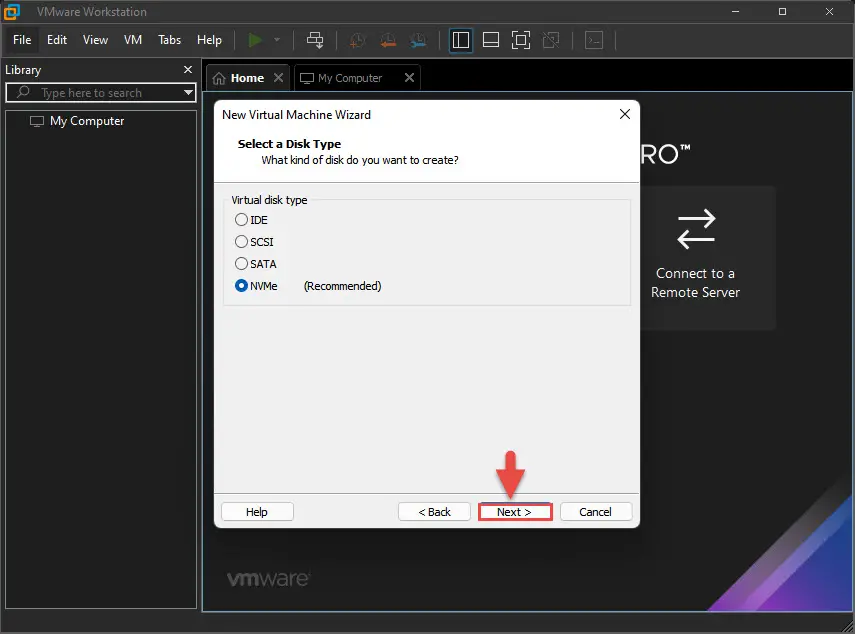The width and height of the screenshot is (855, 634).
Task: Click the console view toolbar icon
Action: (594, 40)
